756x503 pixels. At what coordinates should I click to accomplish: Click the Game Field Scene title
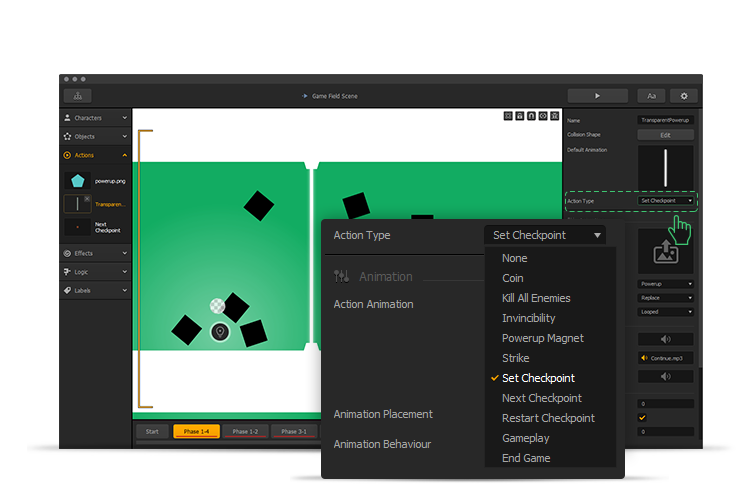[x=335, y=96]
